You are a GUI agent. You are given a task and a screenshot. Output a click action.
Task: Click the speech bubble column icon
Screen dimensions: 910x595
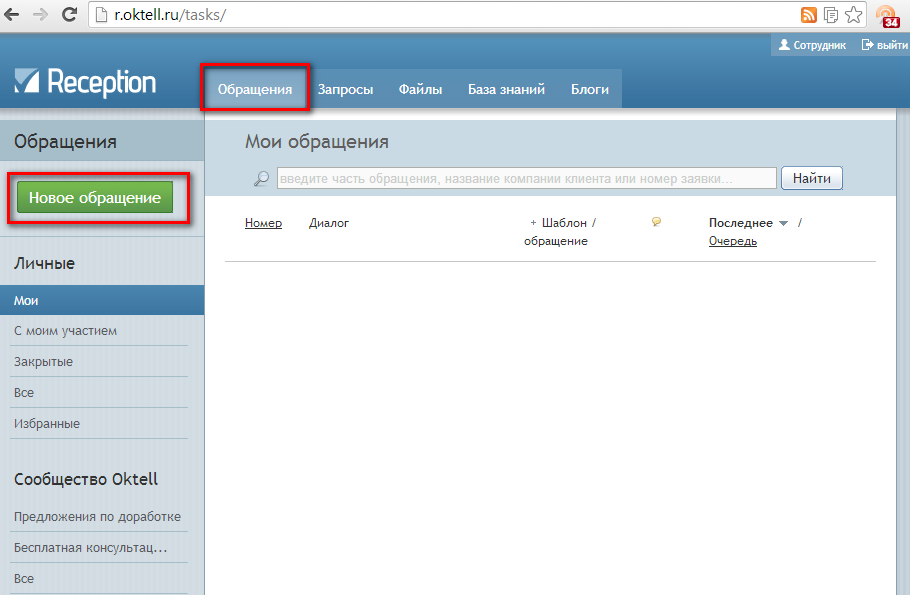click(656, 222)
